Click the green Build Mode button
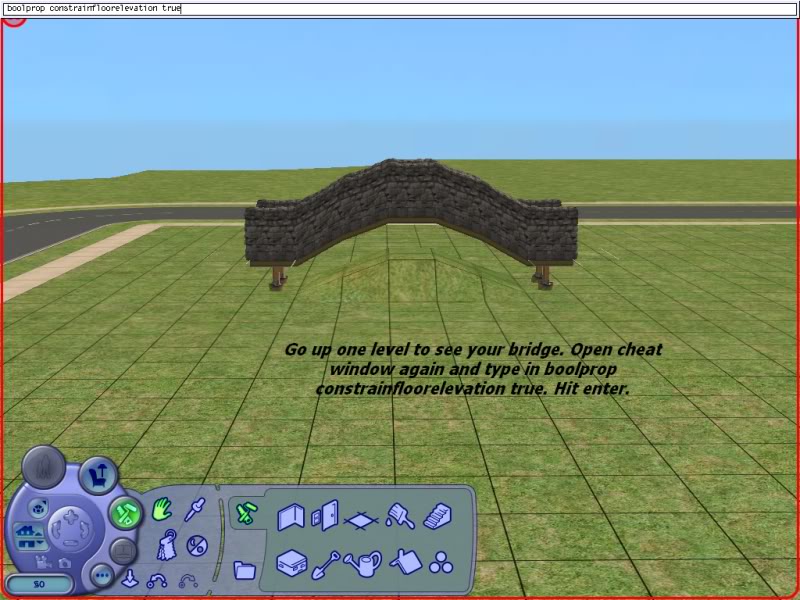 tap(126, 513)
